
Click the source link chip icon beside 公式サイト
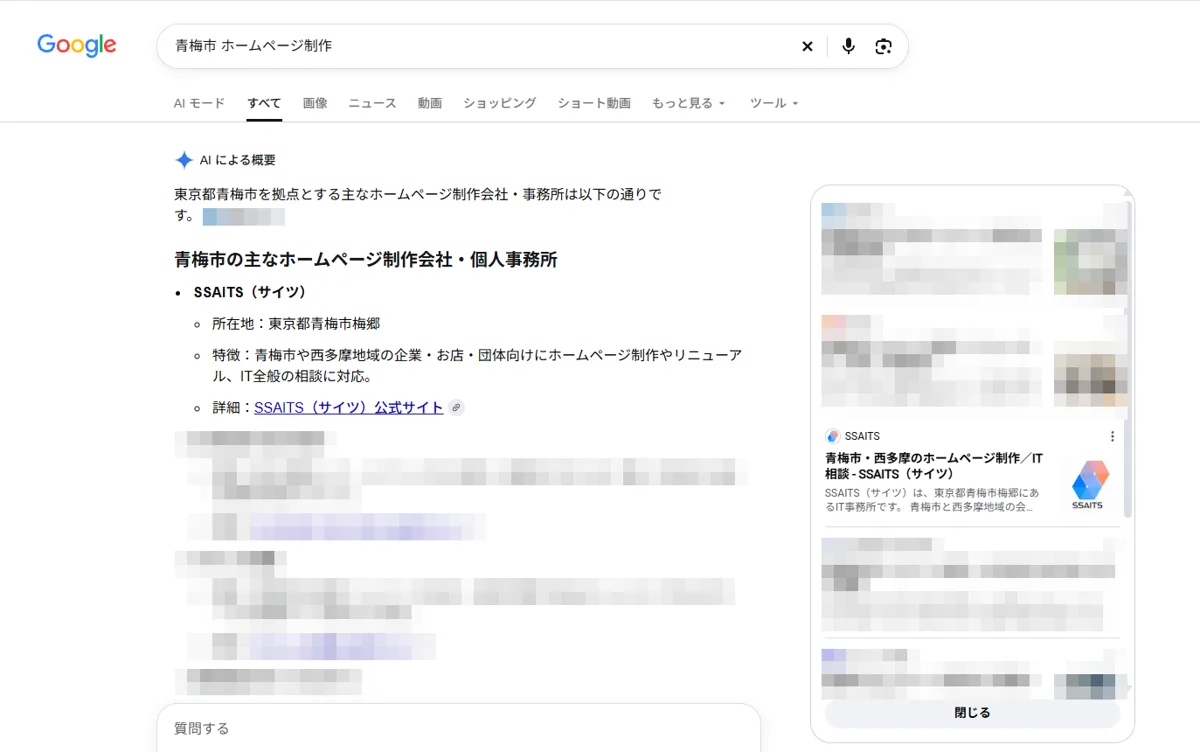(x=456, y=407)
